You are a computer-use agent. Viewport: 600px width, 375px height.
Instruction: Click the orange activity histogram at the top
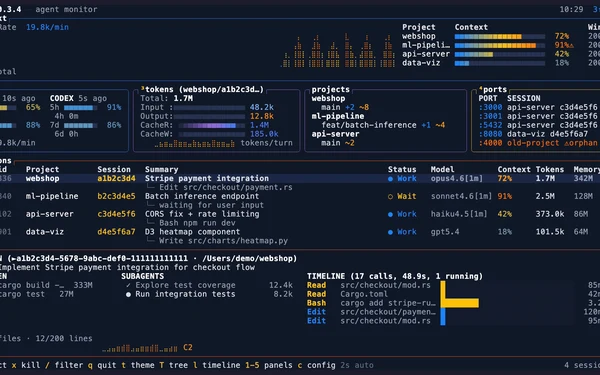[x=339, y=51]
